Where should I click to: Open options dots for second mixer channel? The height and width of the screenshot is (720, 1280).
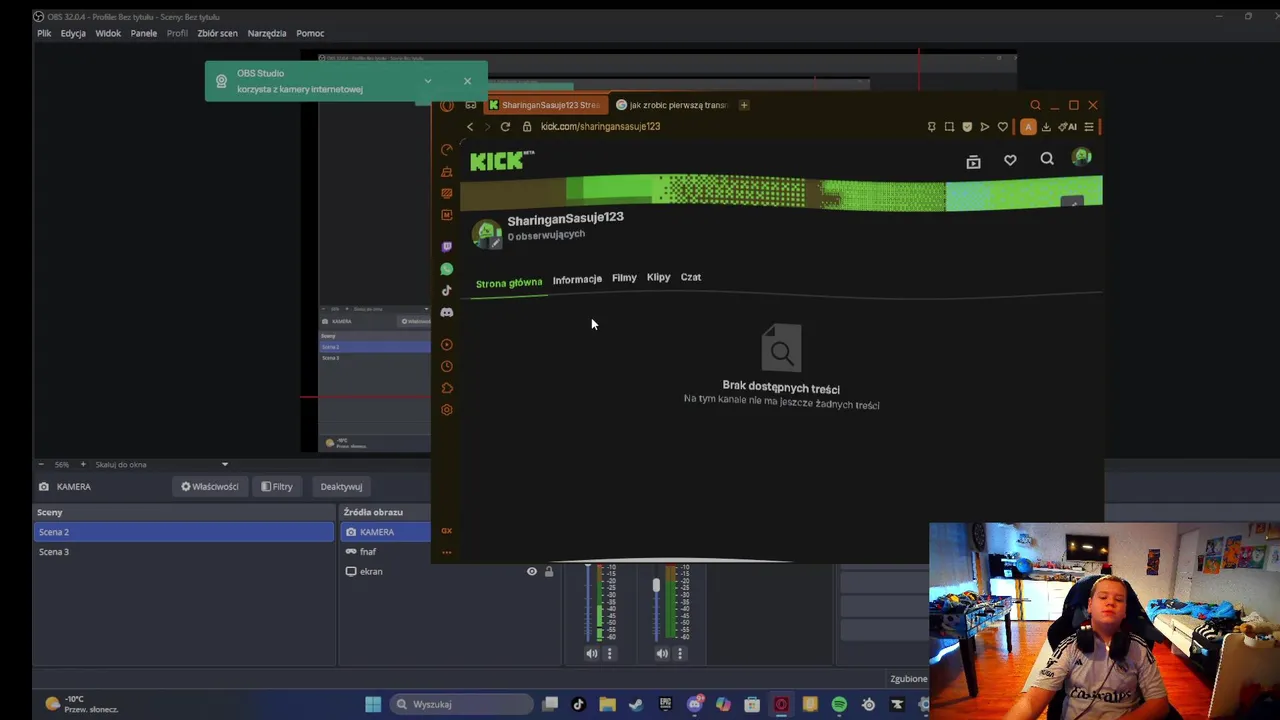[x=680, y=653]
